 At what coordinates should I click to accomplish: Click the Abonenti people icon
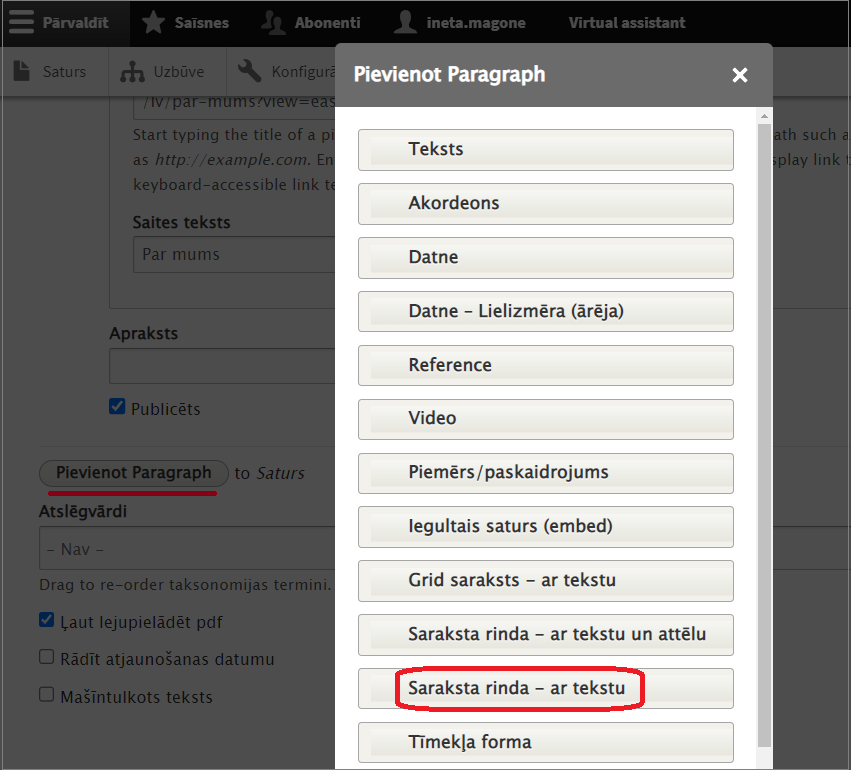tap(274, 23)
